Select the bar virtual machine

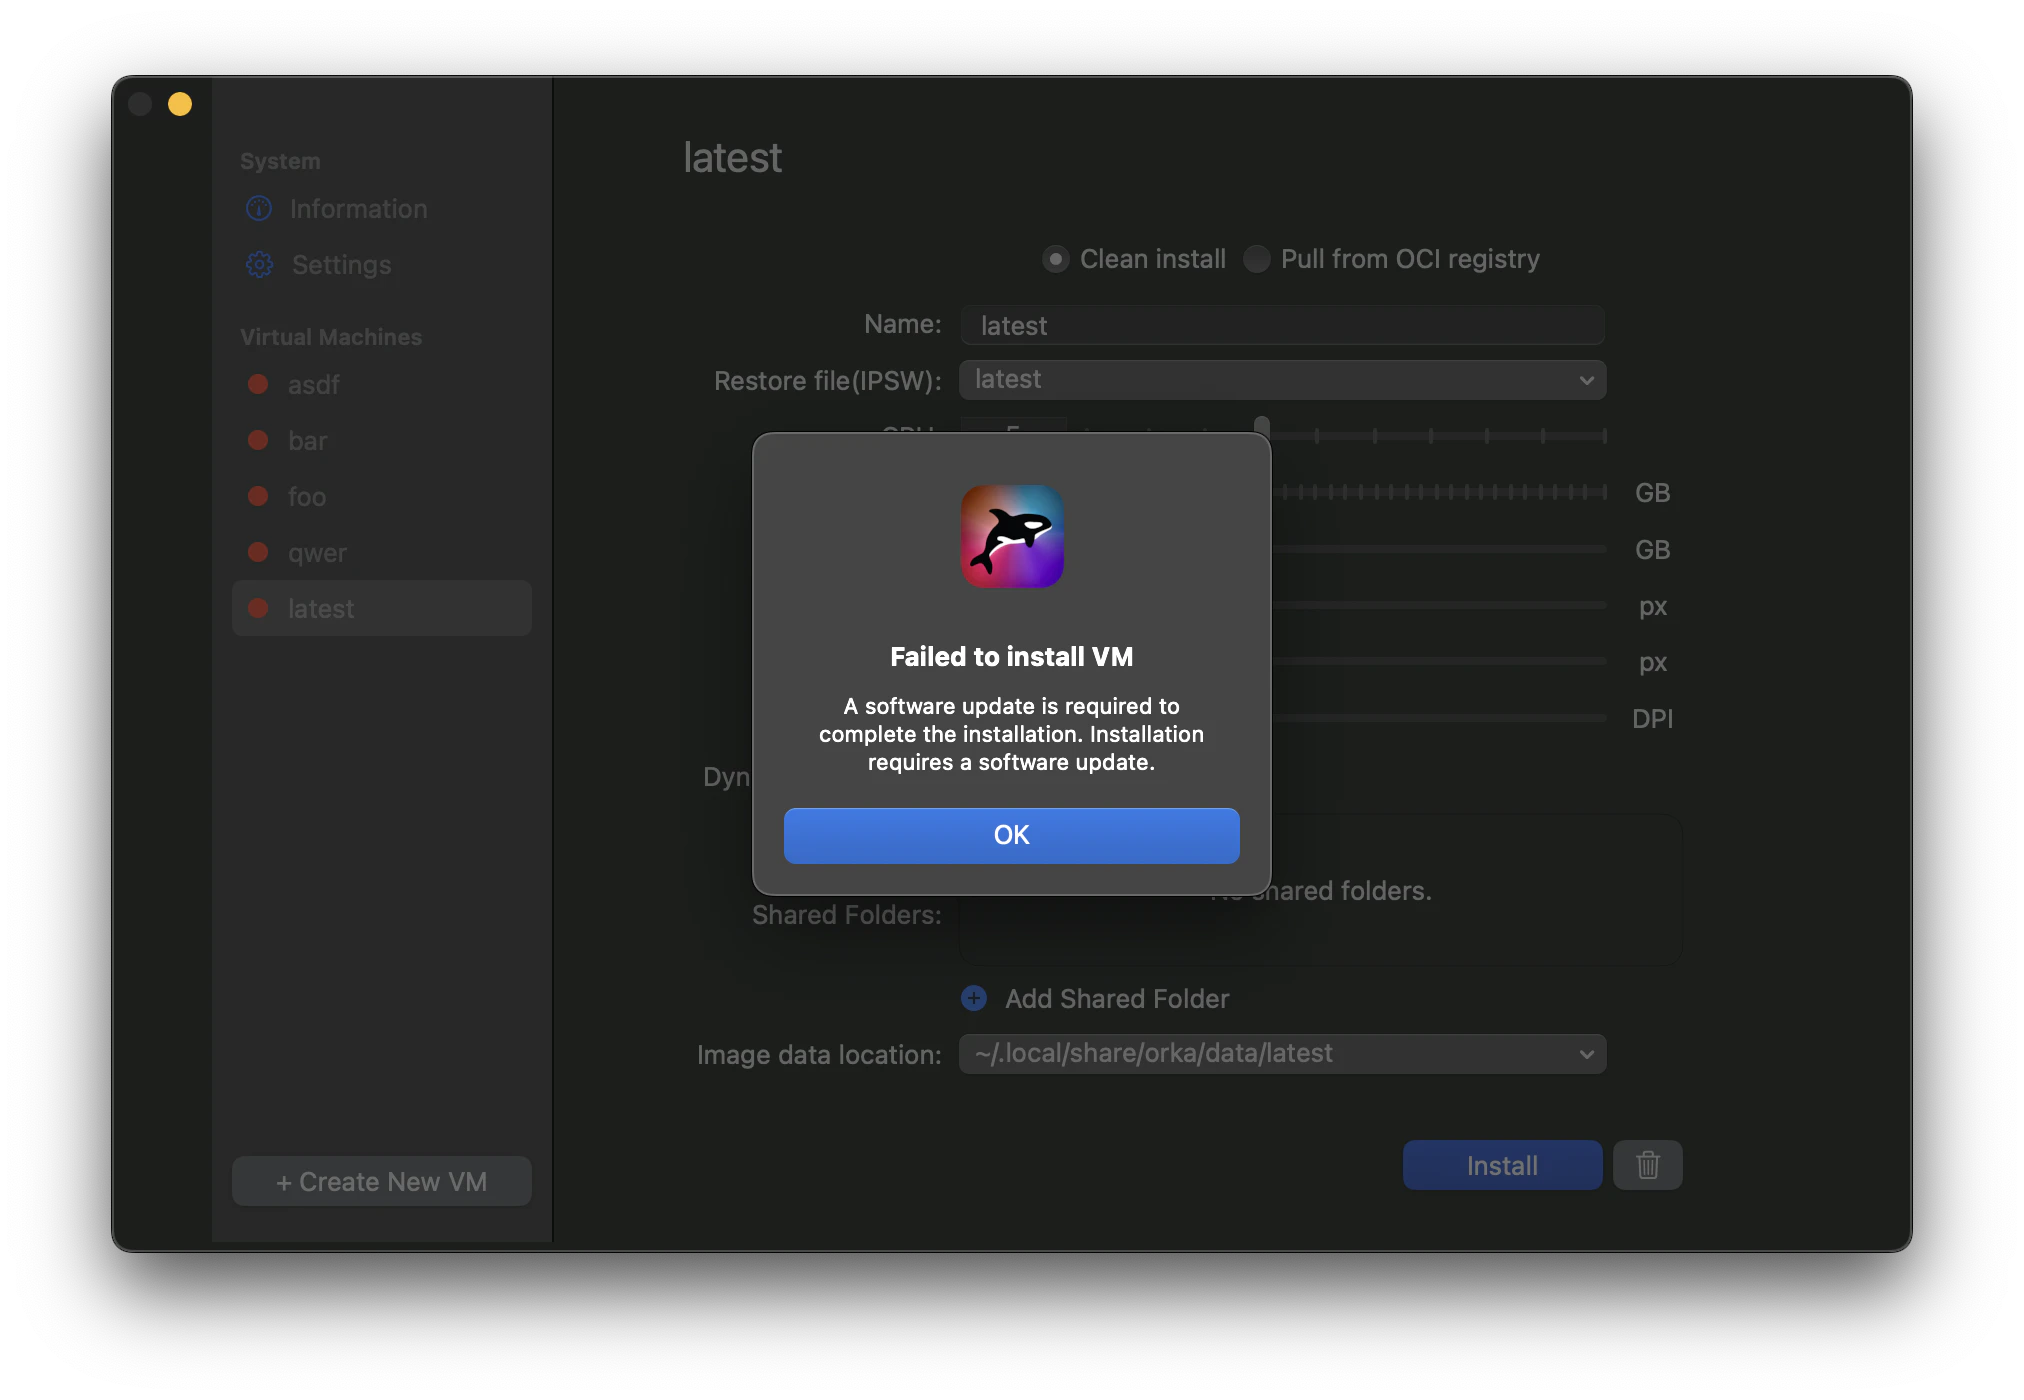coord(306,440)
